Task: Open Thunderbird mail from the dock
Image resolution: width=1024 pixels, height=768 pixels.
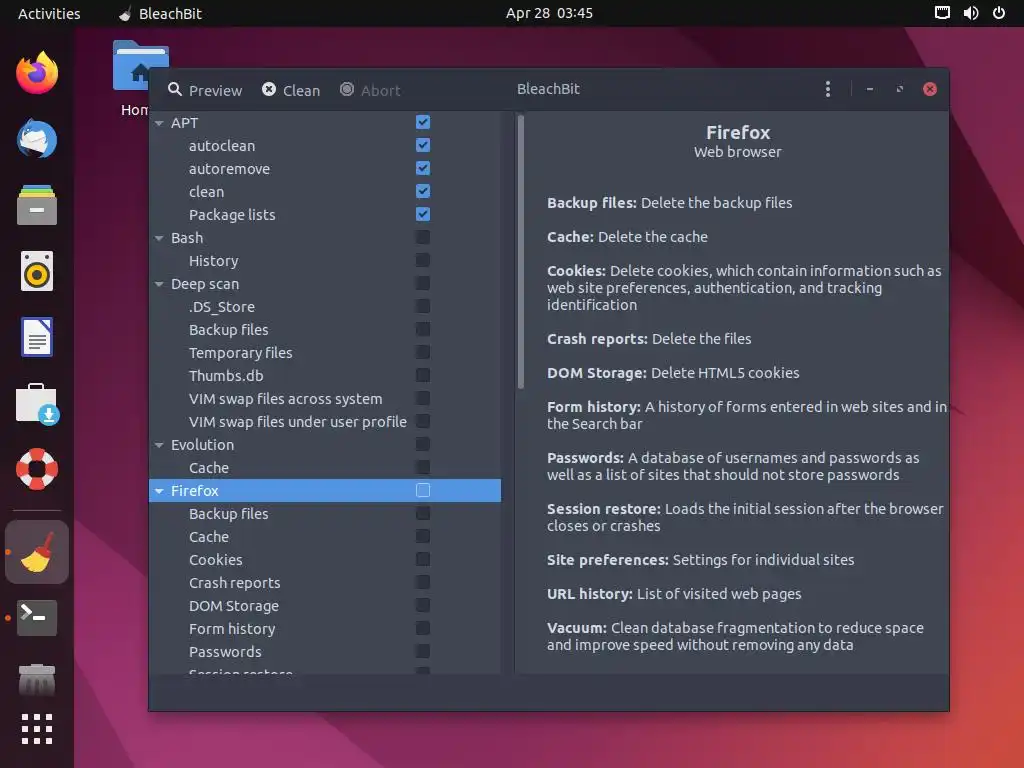Action: point(37,138)
